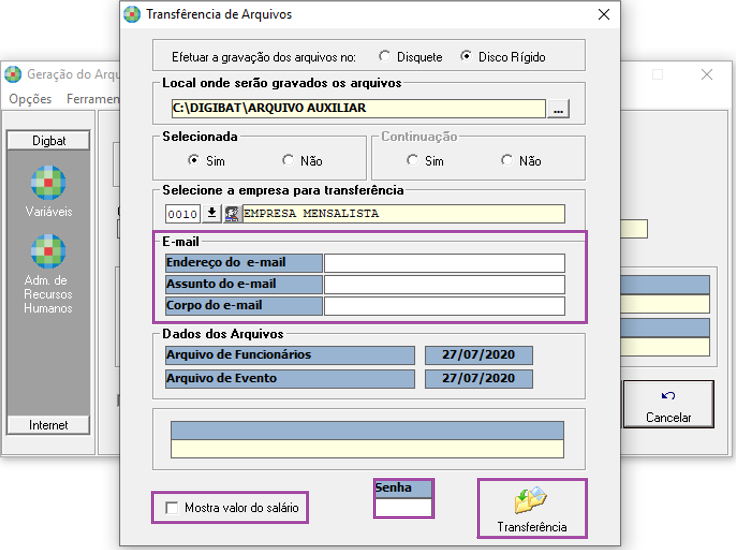Choose Não under Selecionada
The height and width of the screenshot is (550, 736).
pyautogui.click(x=288, y=160)
